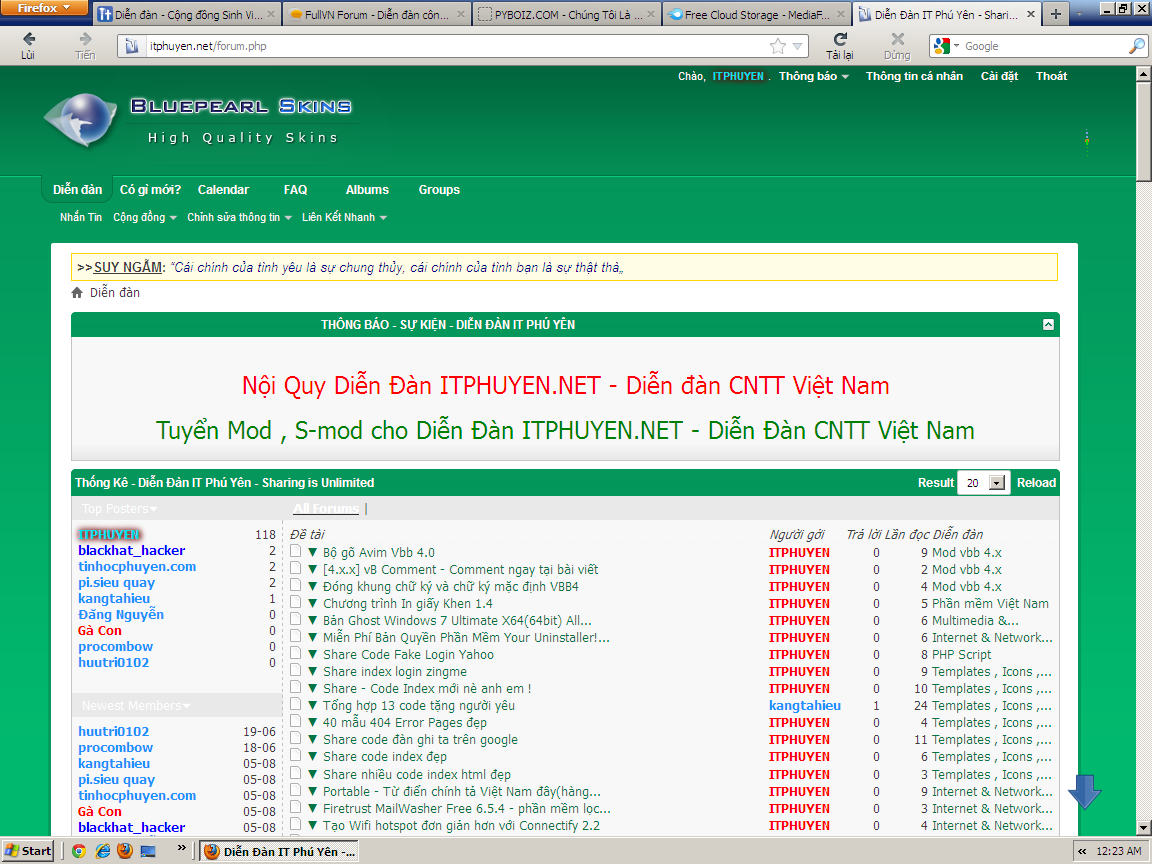The image size is (1152, 864).
Task: Open Google Chrome from the taskbar
Action: [x=79, y=851]
